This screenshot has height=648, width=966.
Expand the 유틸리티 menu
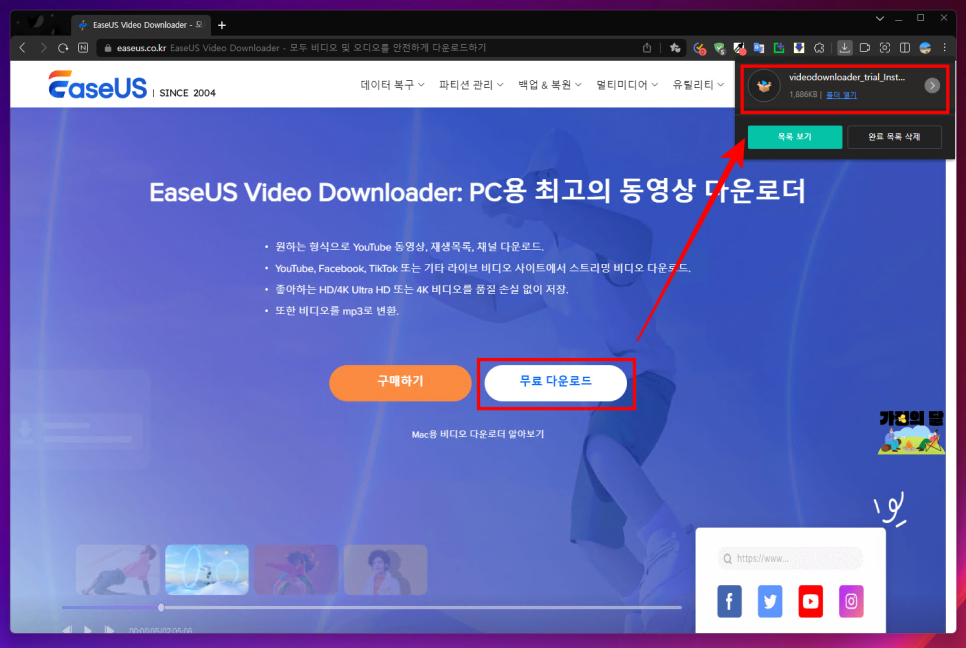point(698,84)
